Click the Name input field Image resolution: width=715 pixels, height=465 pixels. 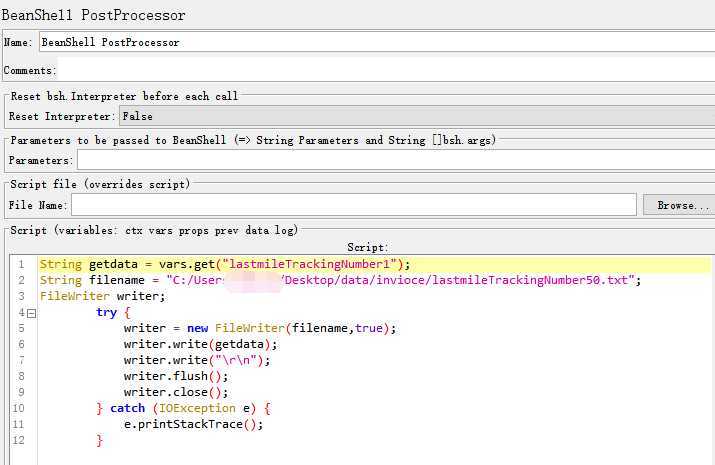tap(377, 42)
